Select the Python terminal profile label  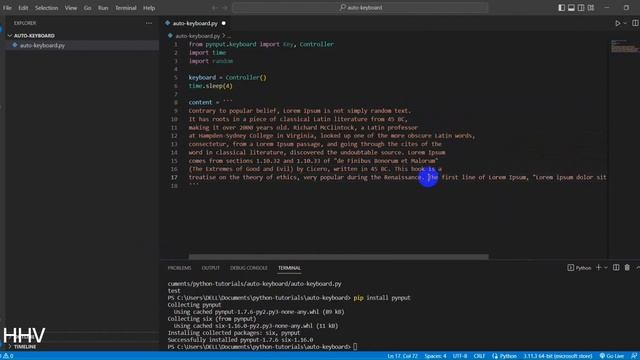pyautogui.click(x=579, y=268)
